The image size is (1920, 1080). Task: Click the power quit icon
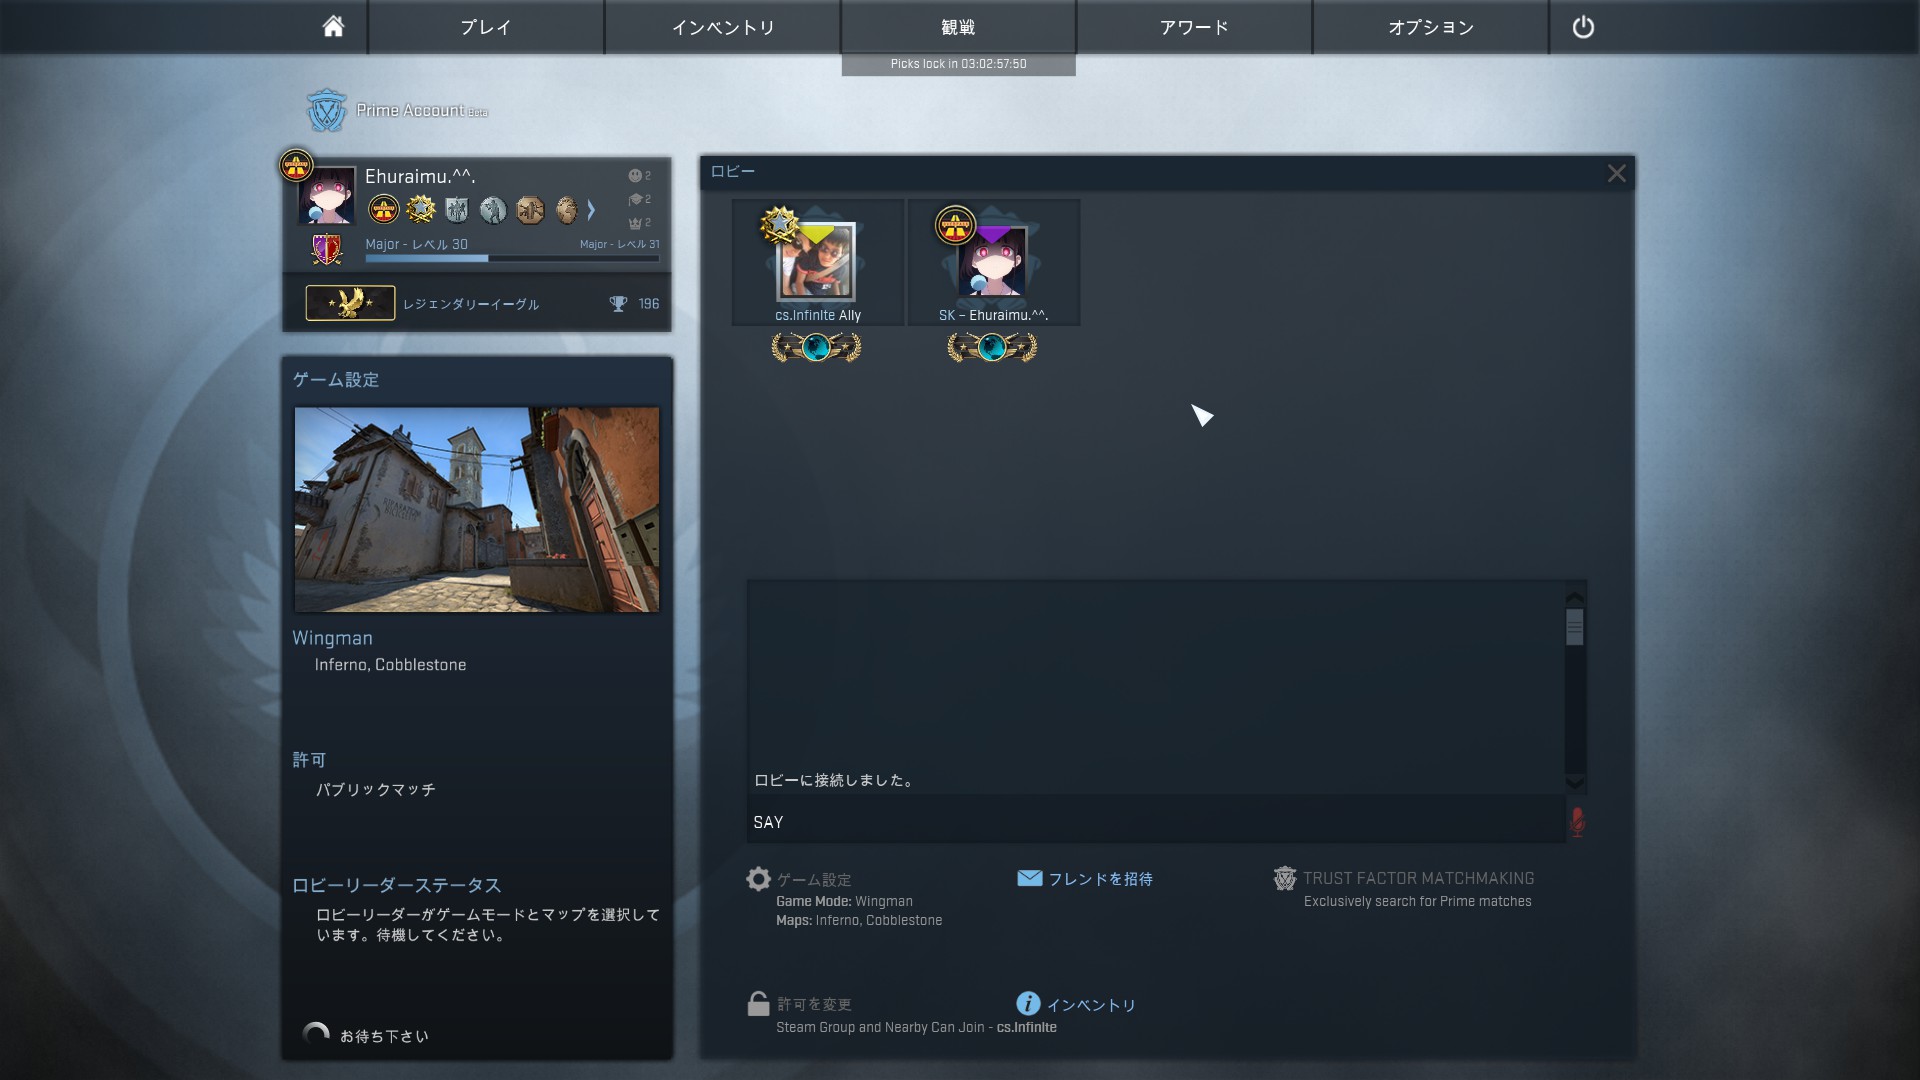1583,27
